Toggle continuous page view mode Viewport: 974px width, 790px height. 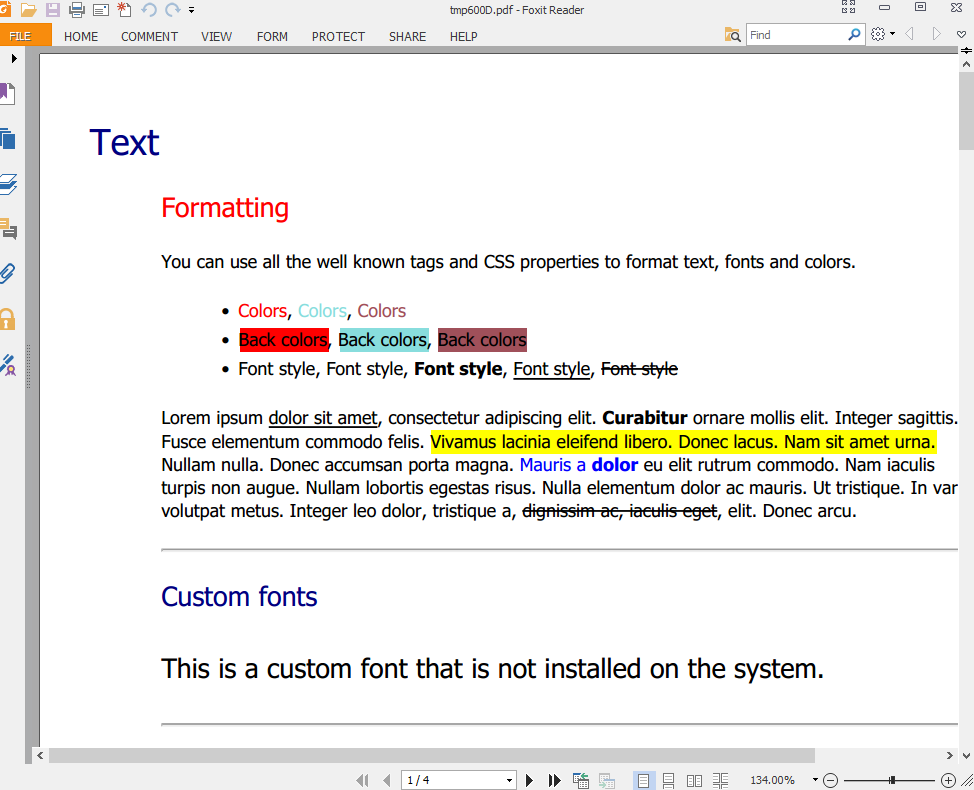coord(669,780)
